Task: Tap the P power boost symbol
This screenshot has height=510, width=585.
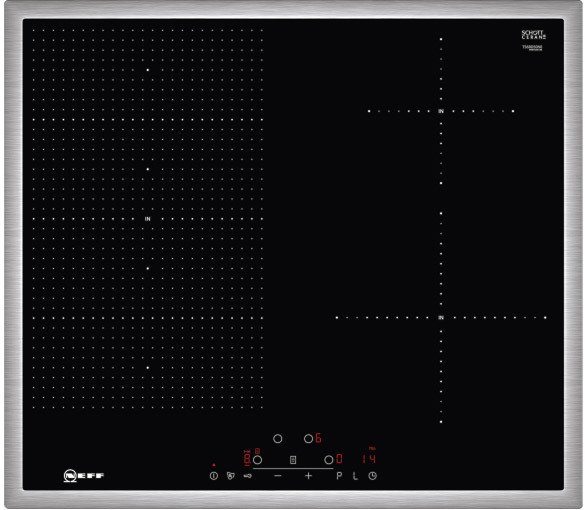Action: point(339,476)
